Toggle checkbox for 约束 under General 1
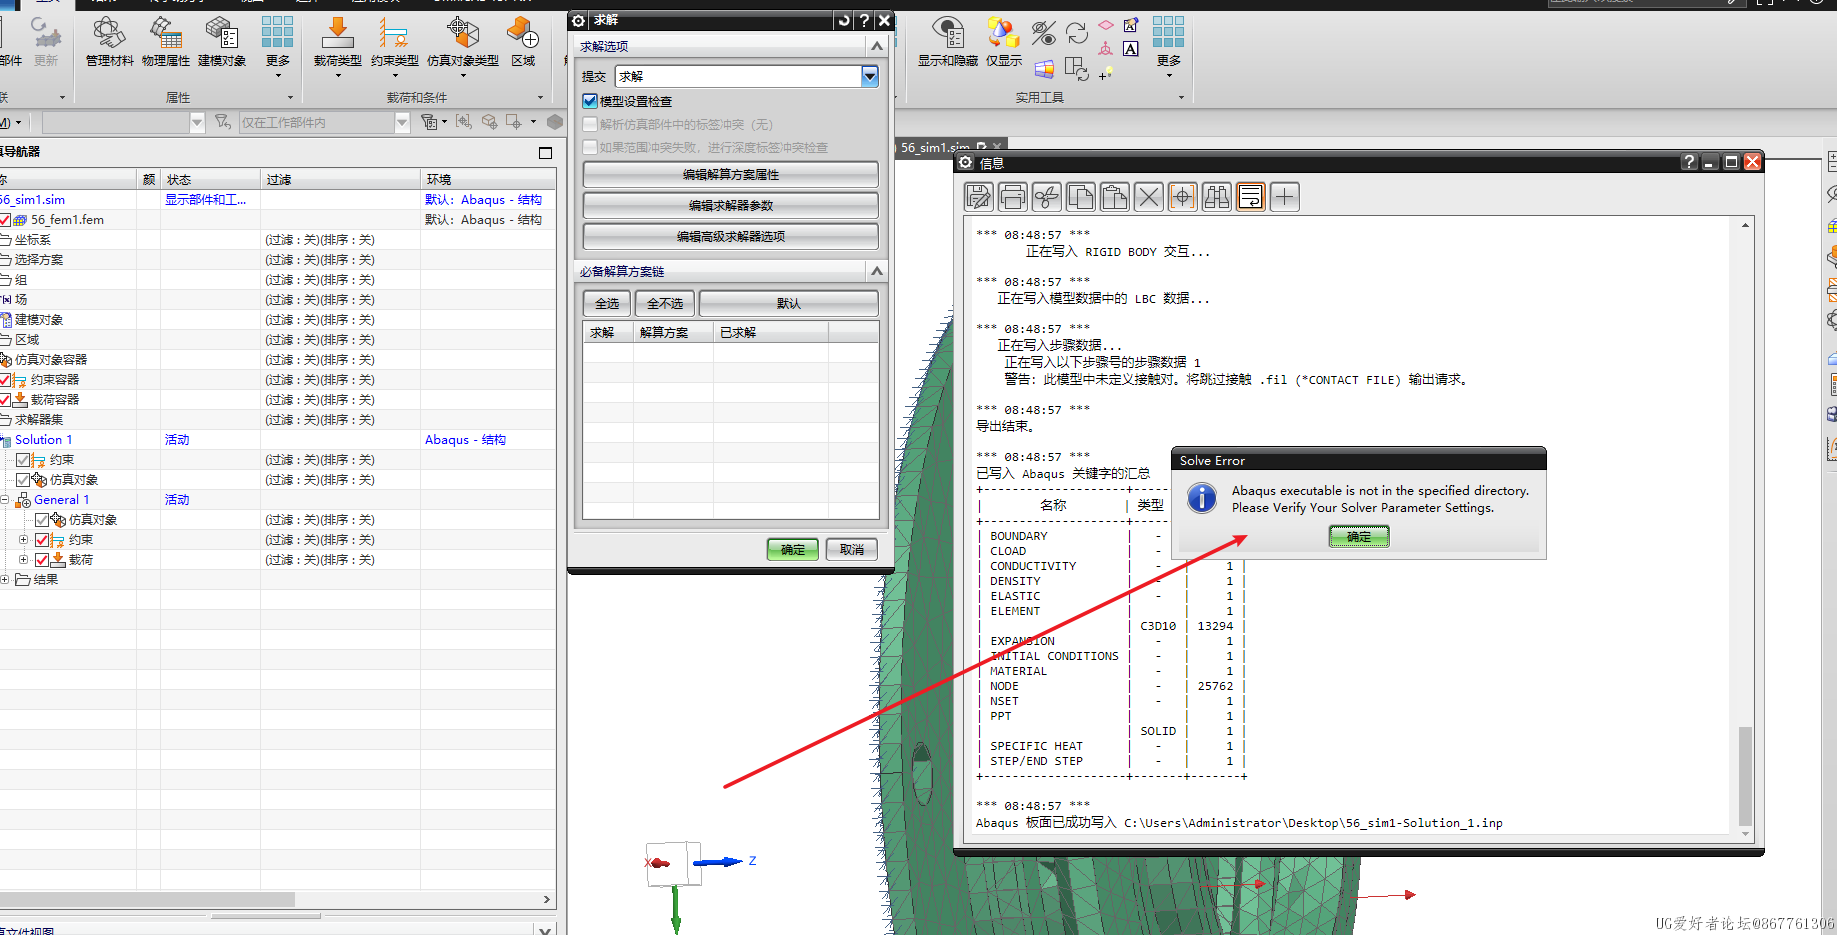Viewport: 1837px width, 935px height. [x=42, y=540]
